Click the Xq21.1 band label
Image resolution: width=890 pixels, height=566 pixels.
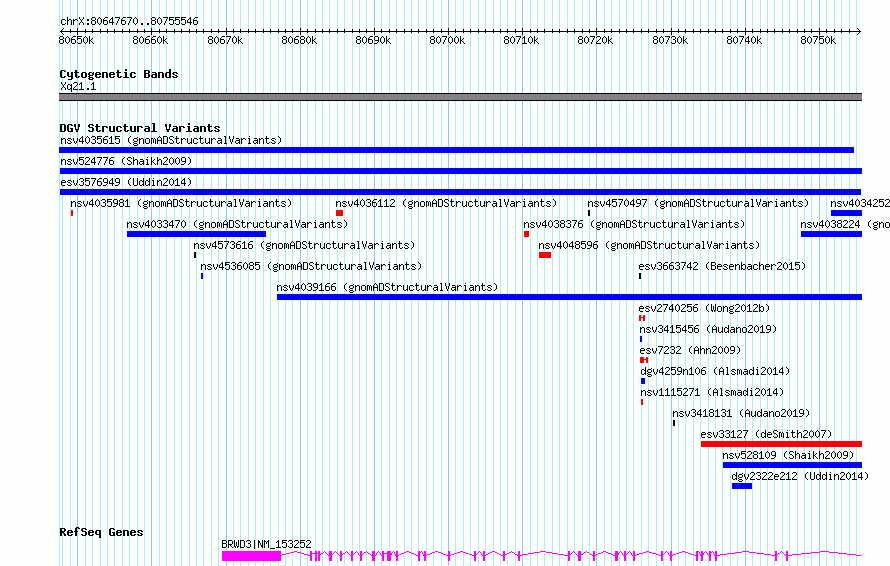click(78, 86)
